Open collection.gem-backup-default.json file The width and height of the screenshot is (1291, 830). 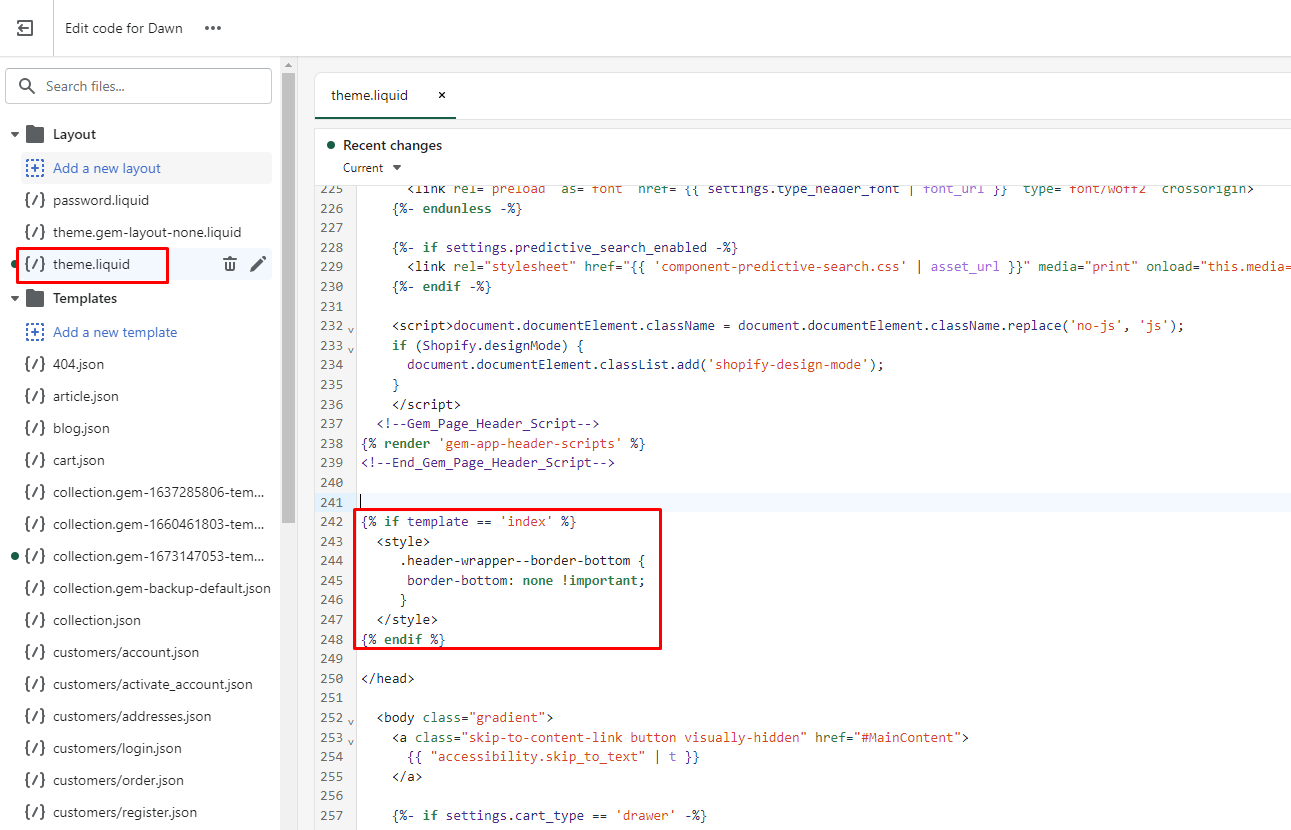pos(162,588)
